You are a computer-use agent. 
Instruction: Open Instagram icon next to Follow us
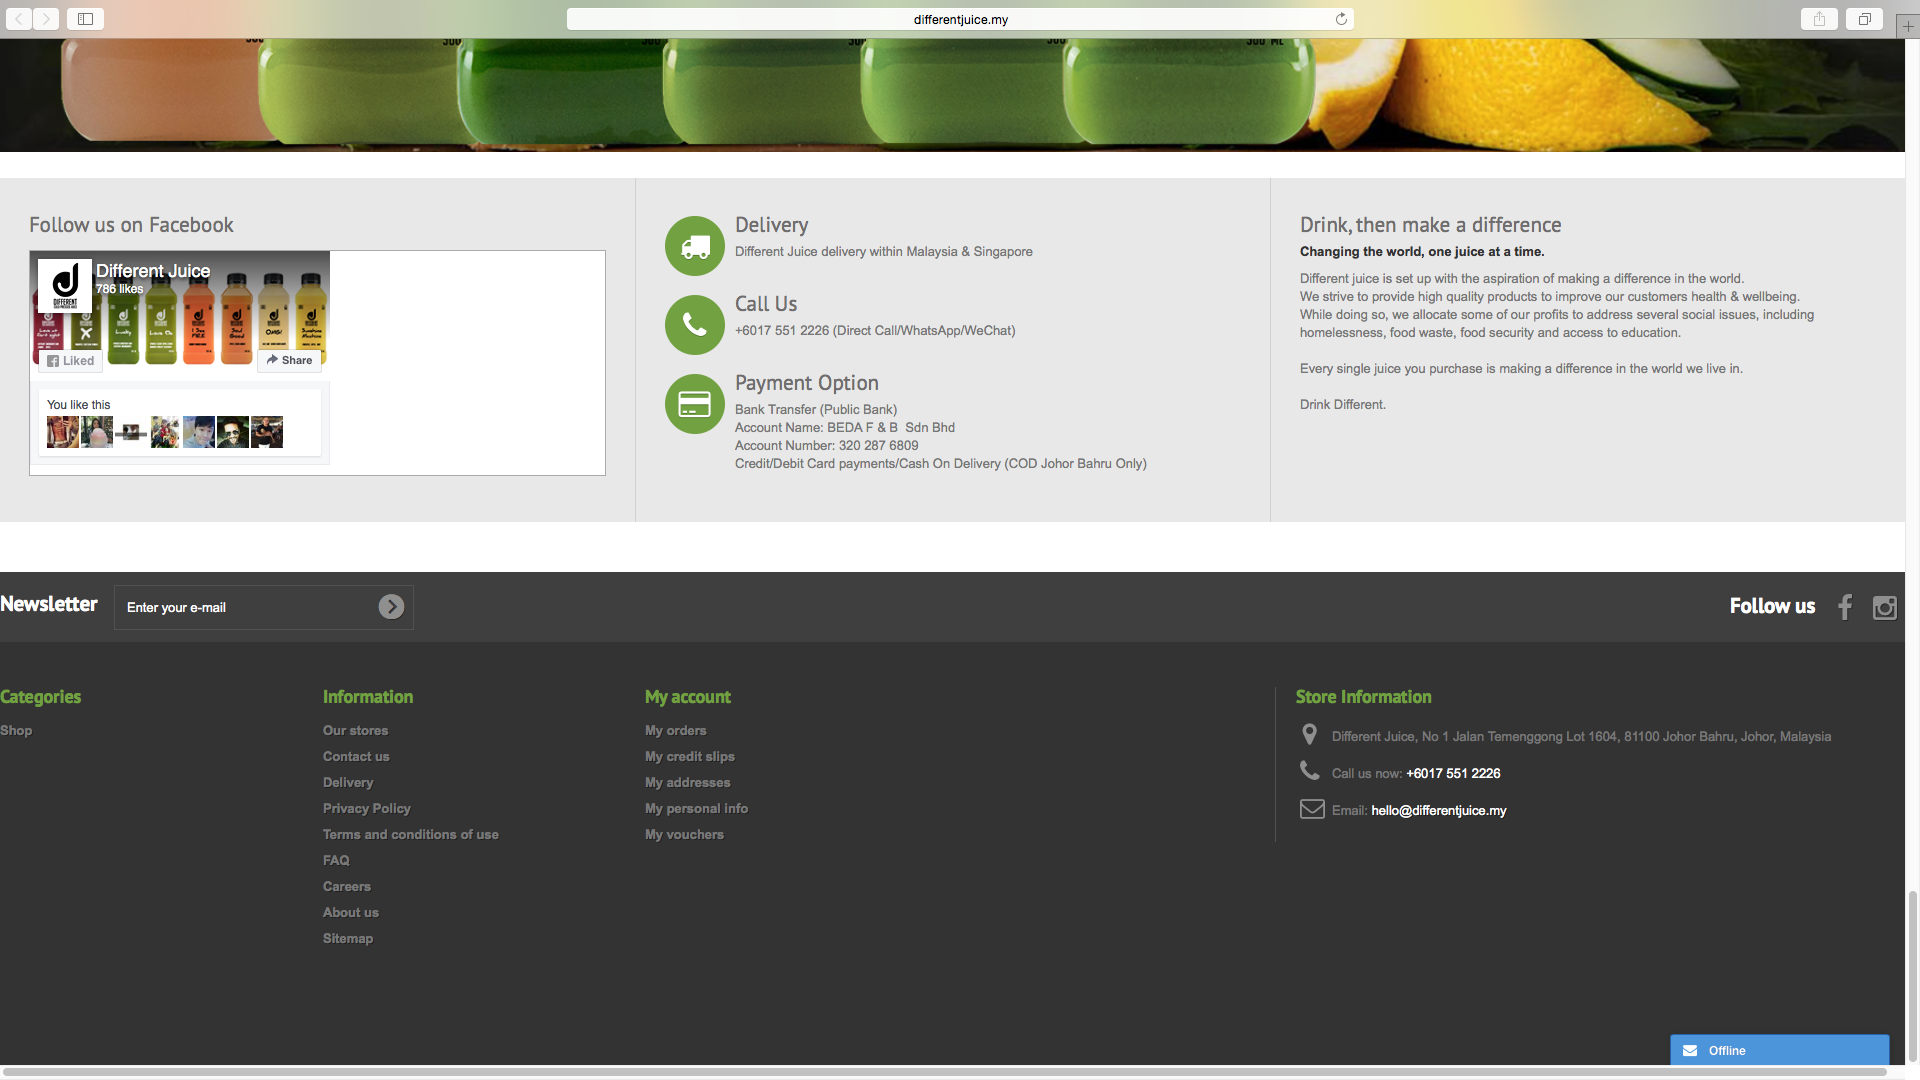(1884, 608)
